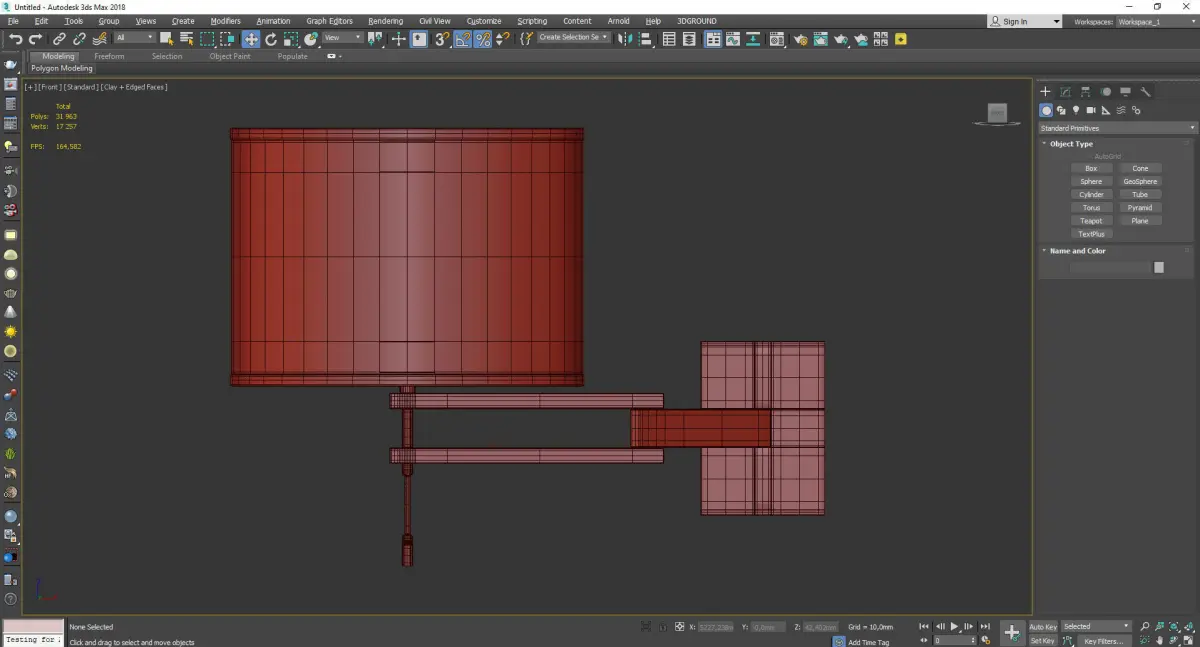Click the Select and Link chain icon

[59, 39]
